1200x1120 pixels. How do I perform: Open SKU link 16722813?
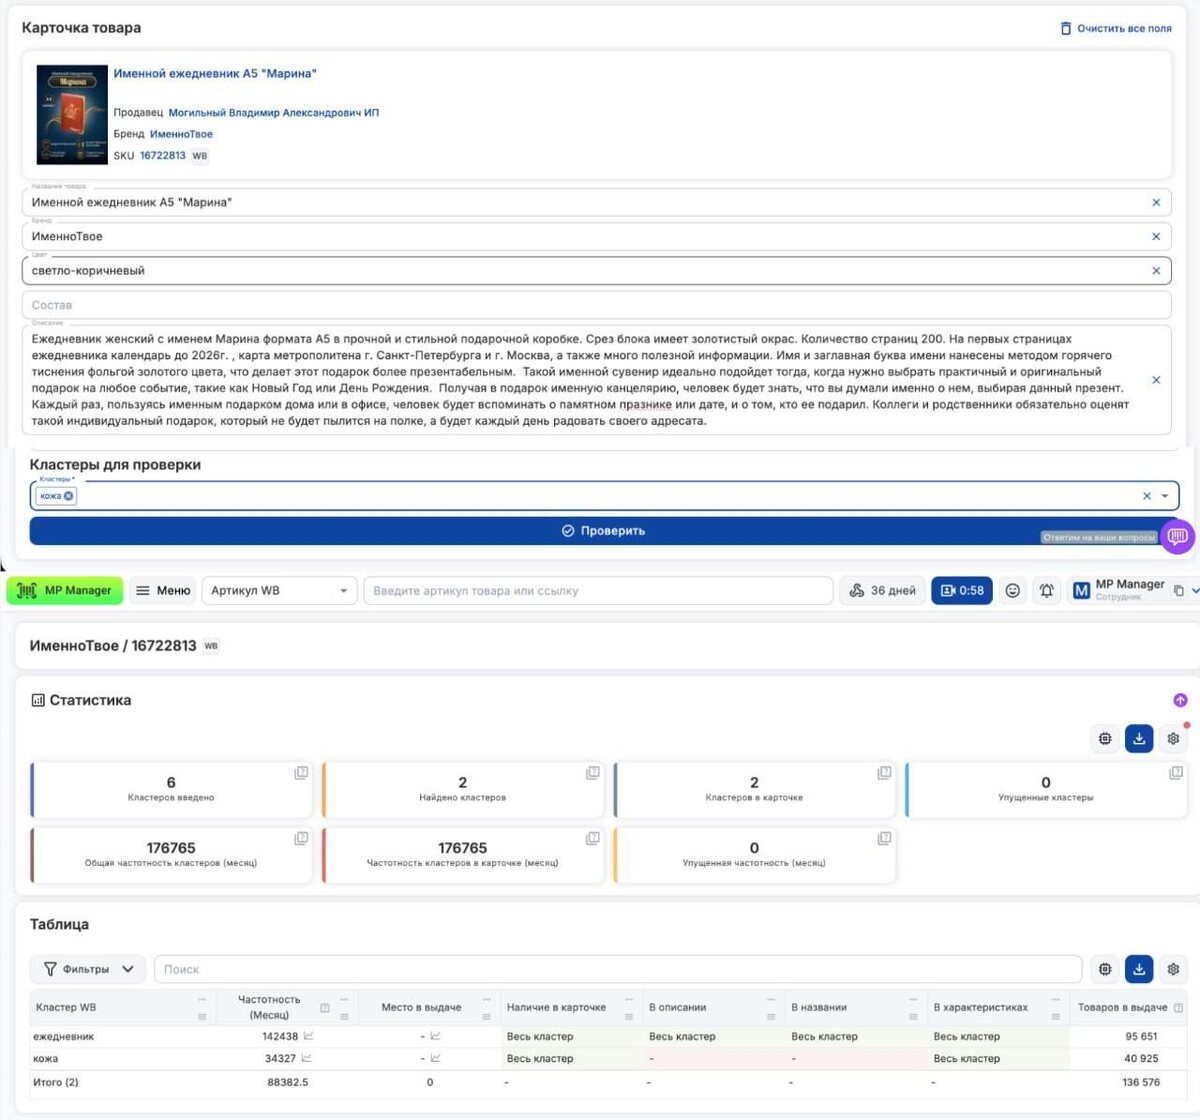(162, 155)
